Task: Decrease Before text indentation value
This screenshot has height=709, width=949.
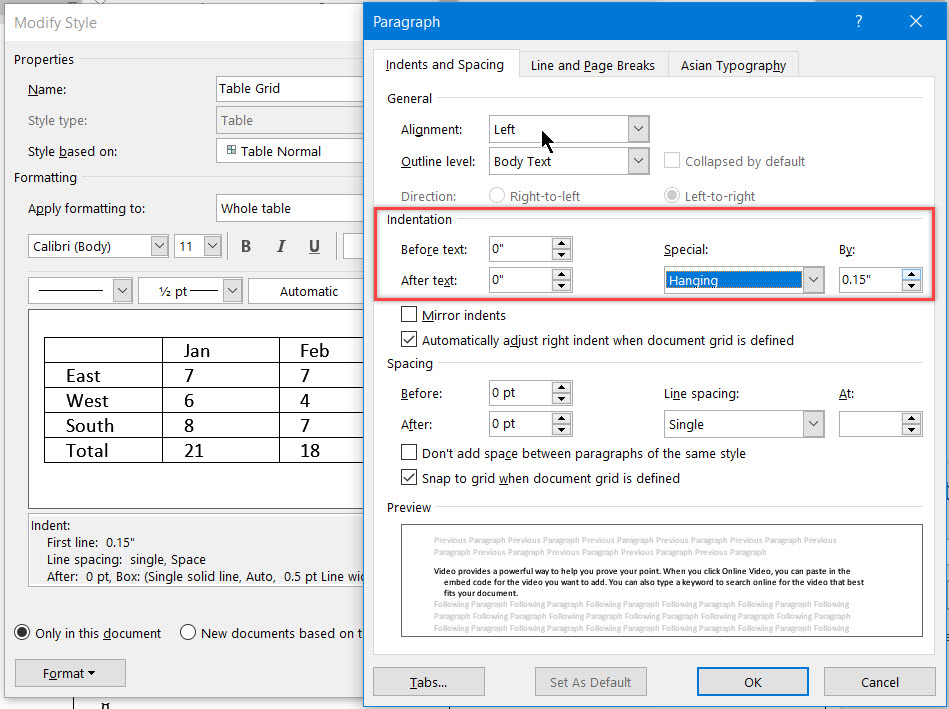Action: 562,255
